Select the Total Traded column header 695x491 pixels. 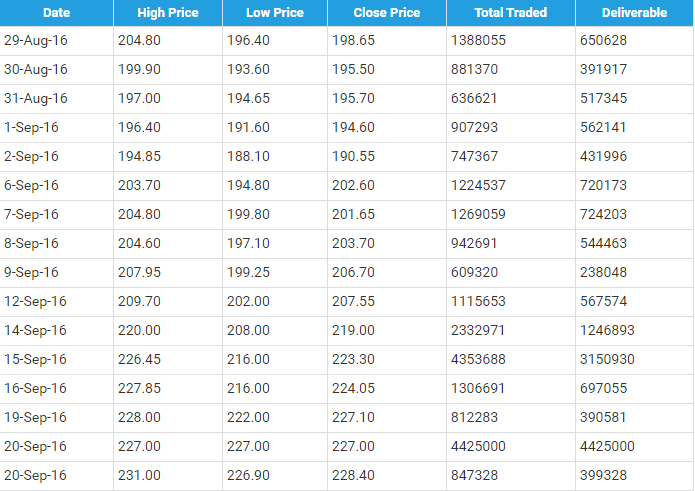click(510, 13)
